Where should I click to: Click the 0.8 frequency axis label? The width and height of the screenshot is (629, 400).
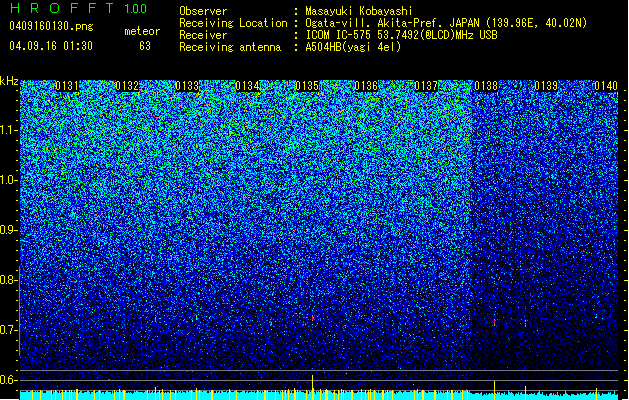[8, 280]
